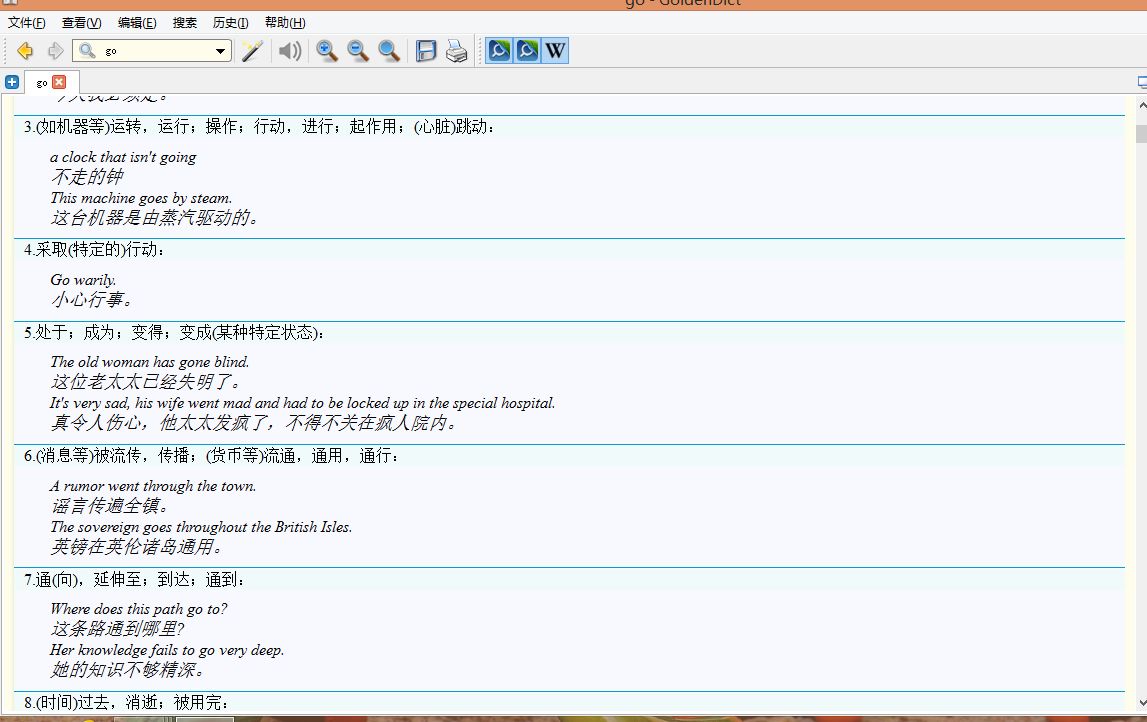Viewport: 1147px width, 722px height.
Task: Open the 文件(F) menu
Action: pos(27,23)
